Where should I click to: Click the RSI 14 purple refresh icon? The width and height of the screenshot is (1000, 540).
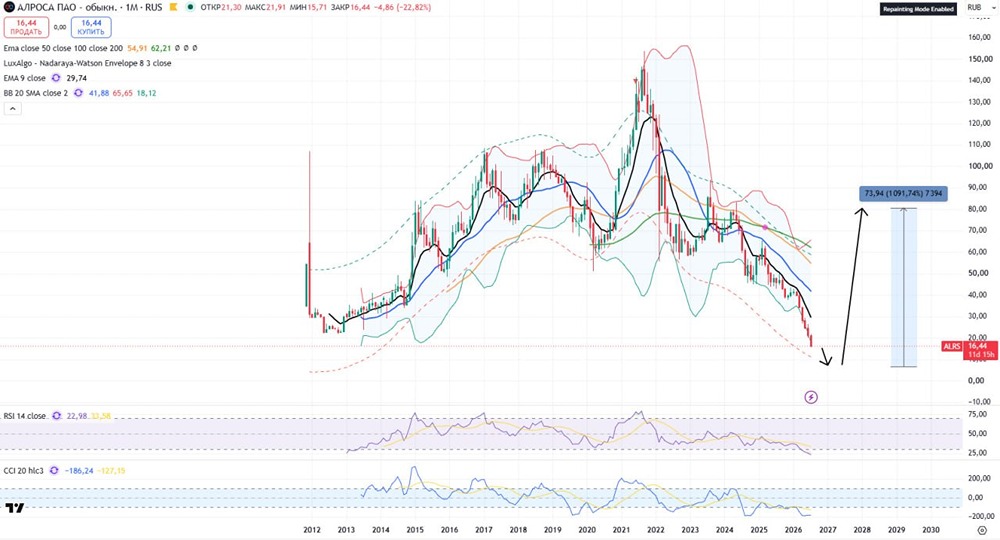tap(57, 416)
